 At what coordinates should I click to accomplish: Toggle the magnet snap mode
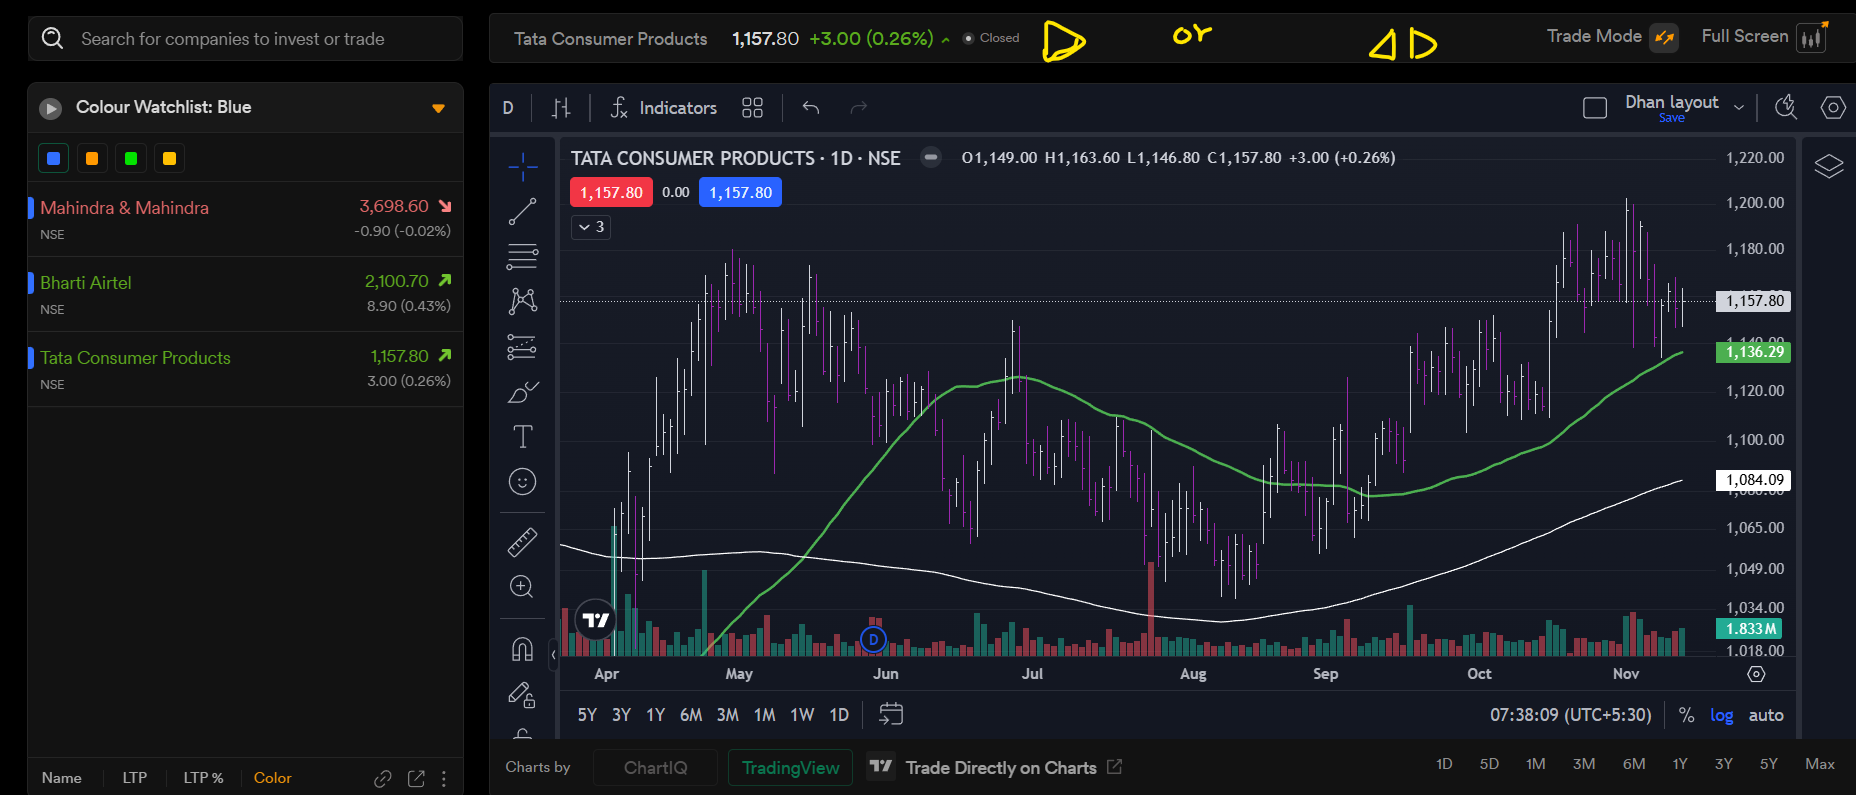[522, 650]
